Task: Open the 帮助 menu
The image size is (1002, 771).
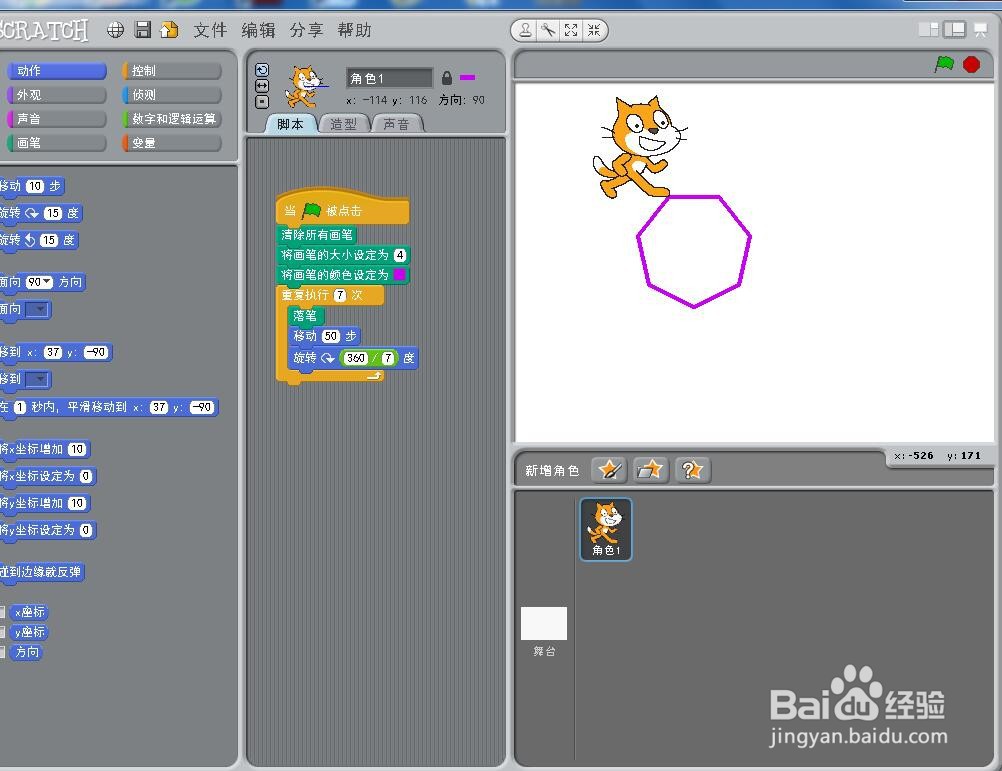Action: 354,30
